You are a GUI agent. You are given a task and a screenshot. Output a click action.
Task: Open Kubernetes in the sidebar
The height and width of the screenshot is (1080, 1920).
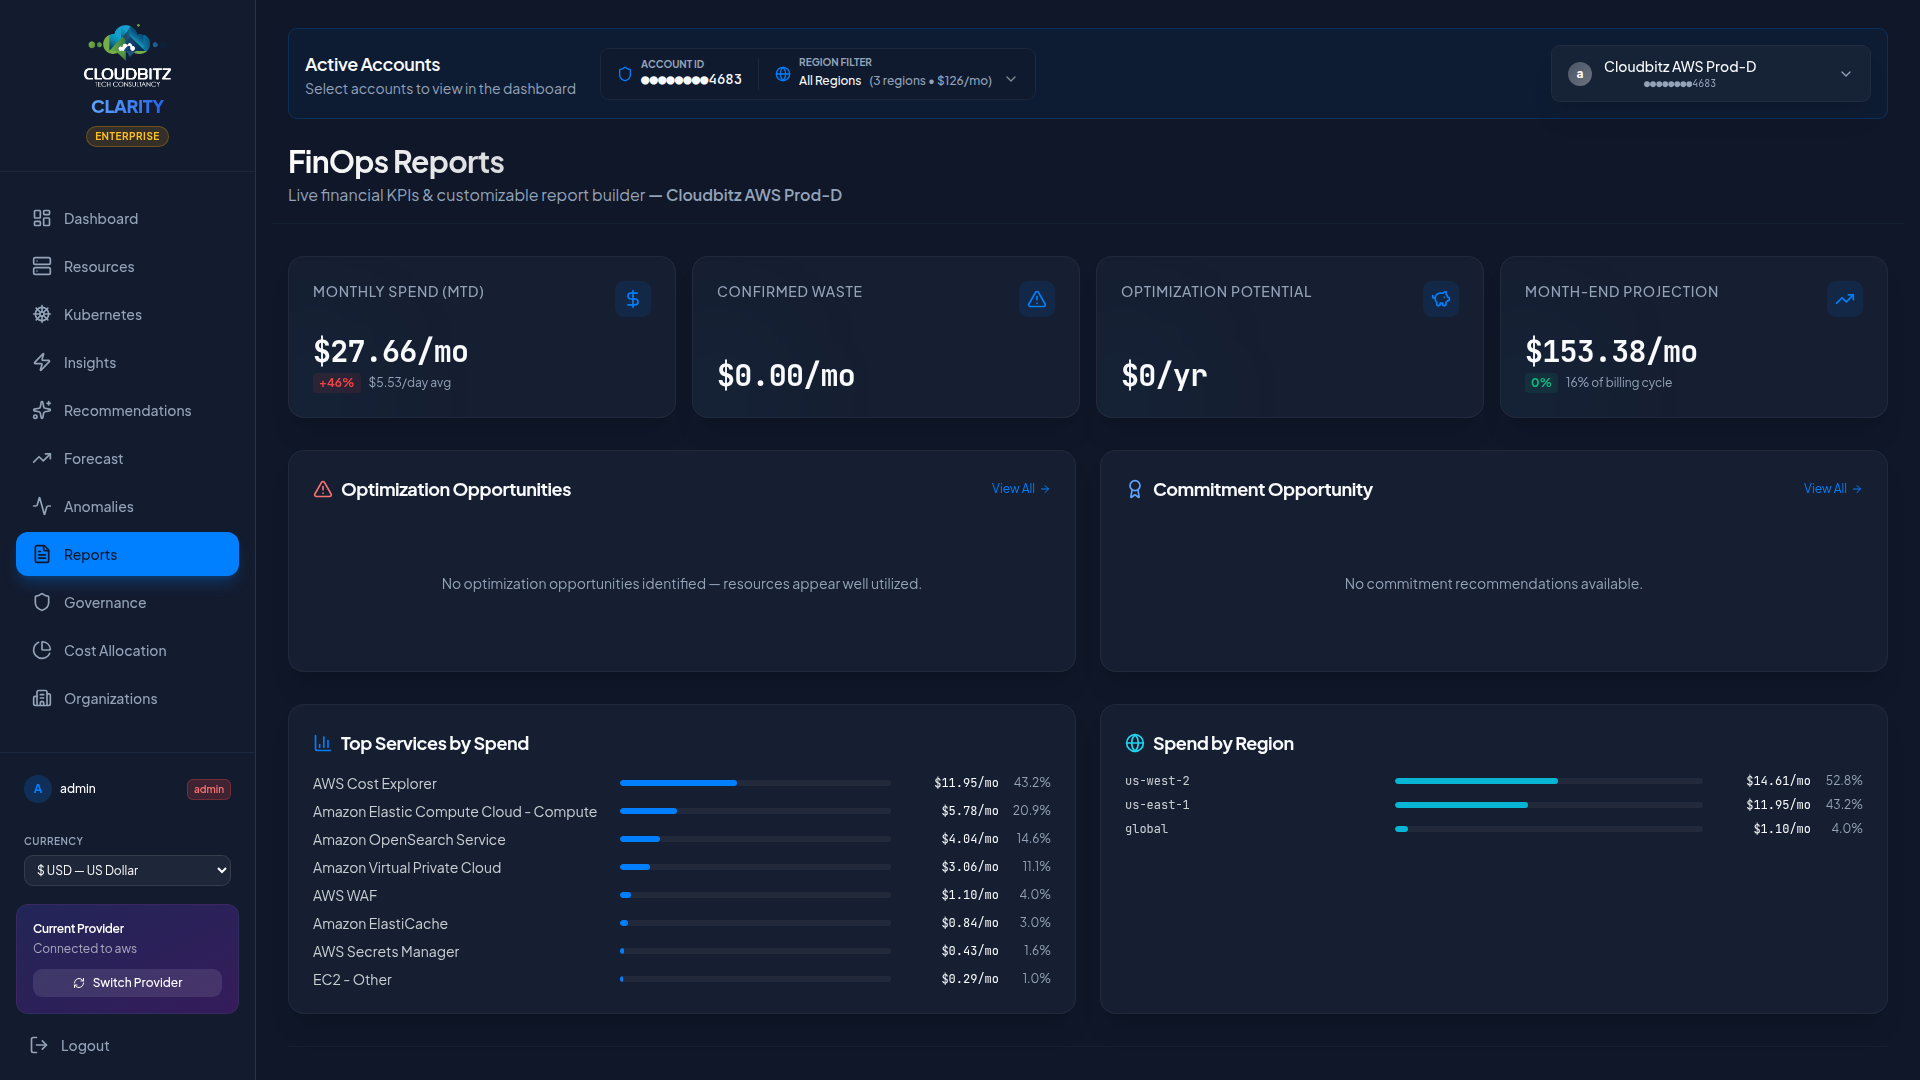point(102,314)
